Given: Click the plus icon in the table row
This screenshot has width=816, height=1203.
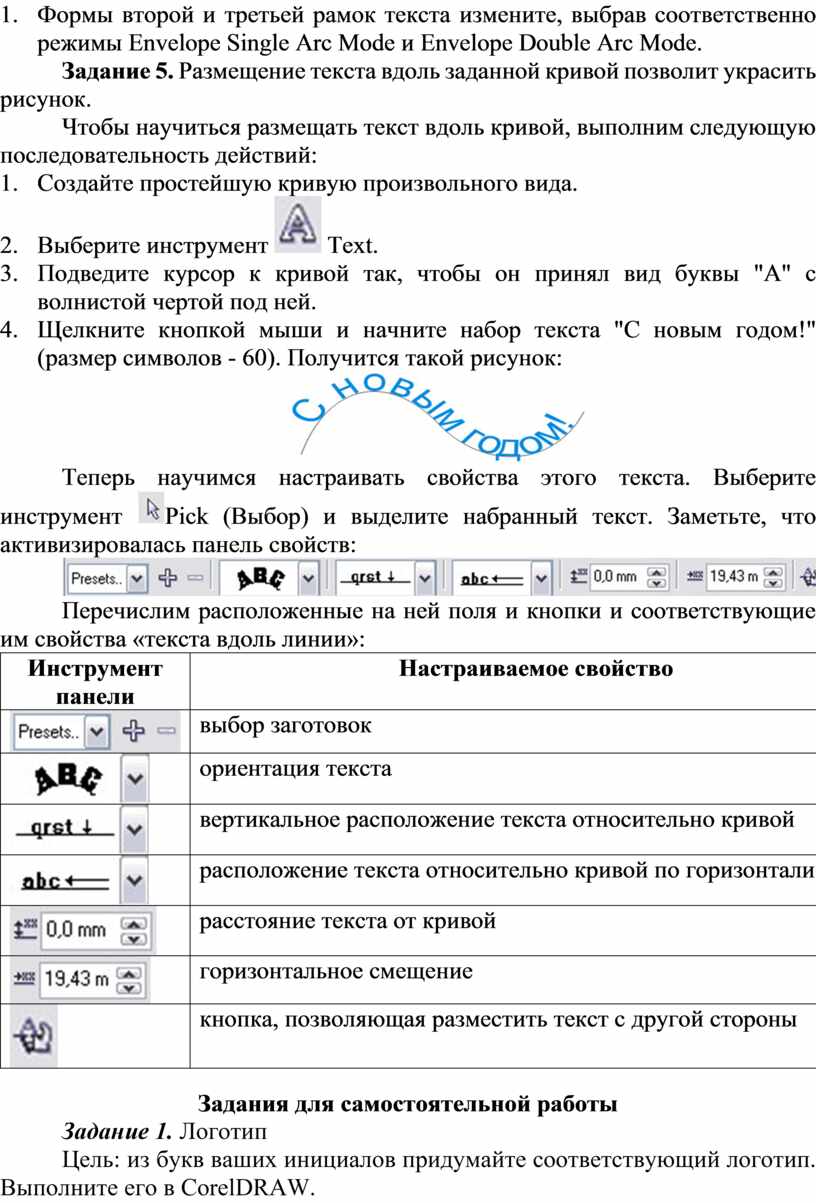Looking at the screenshot, I should click(x=132, y=733).
